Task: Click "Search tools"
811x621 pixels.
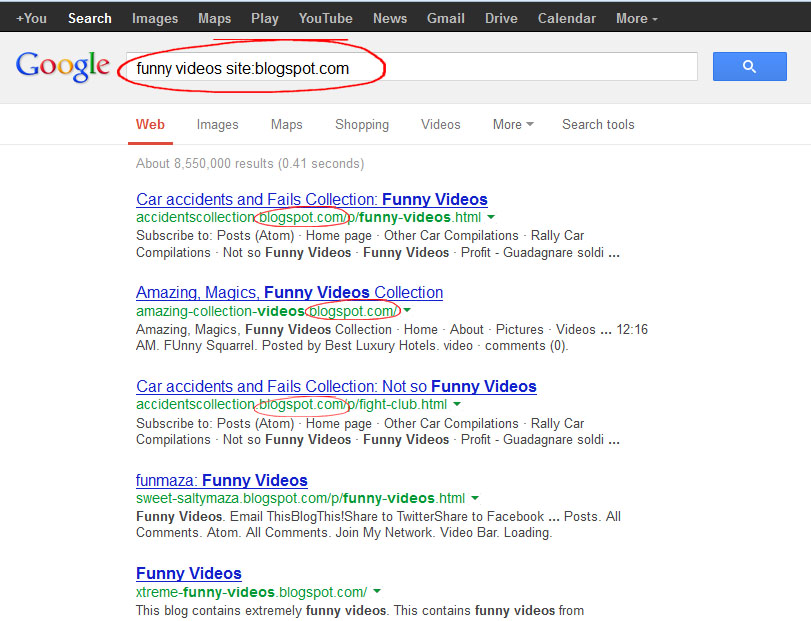Action: pyautogui.click(x=597, y=124)
